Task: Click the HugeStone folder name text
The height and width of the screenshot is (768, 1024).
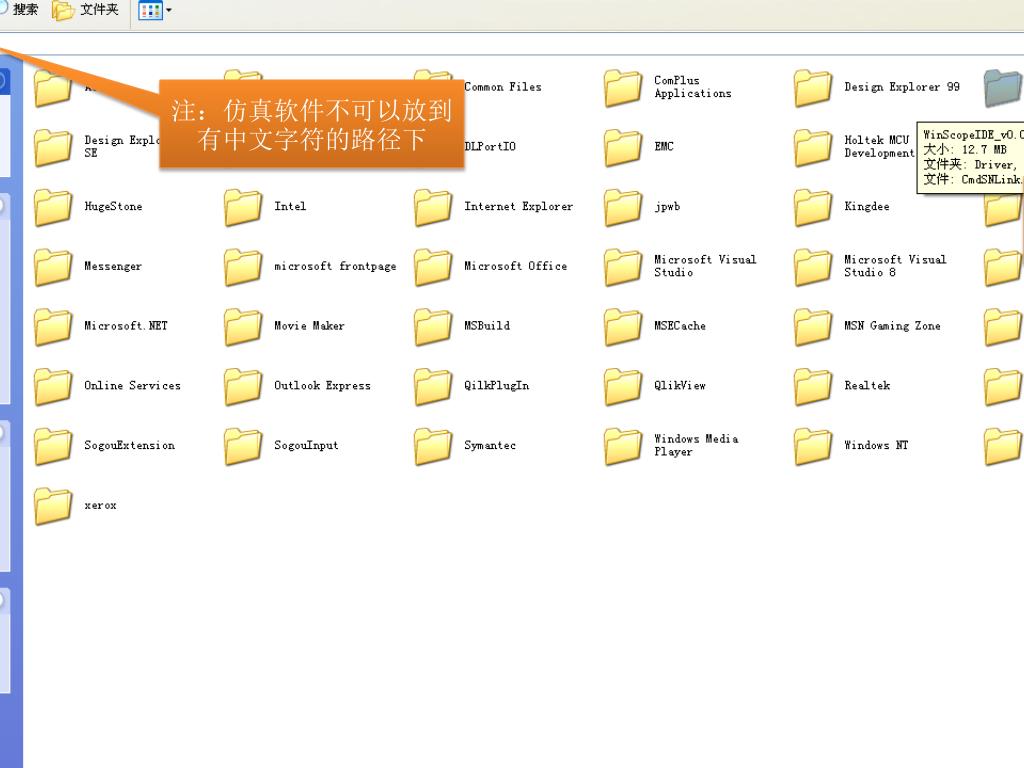Action: point(113,206)
